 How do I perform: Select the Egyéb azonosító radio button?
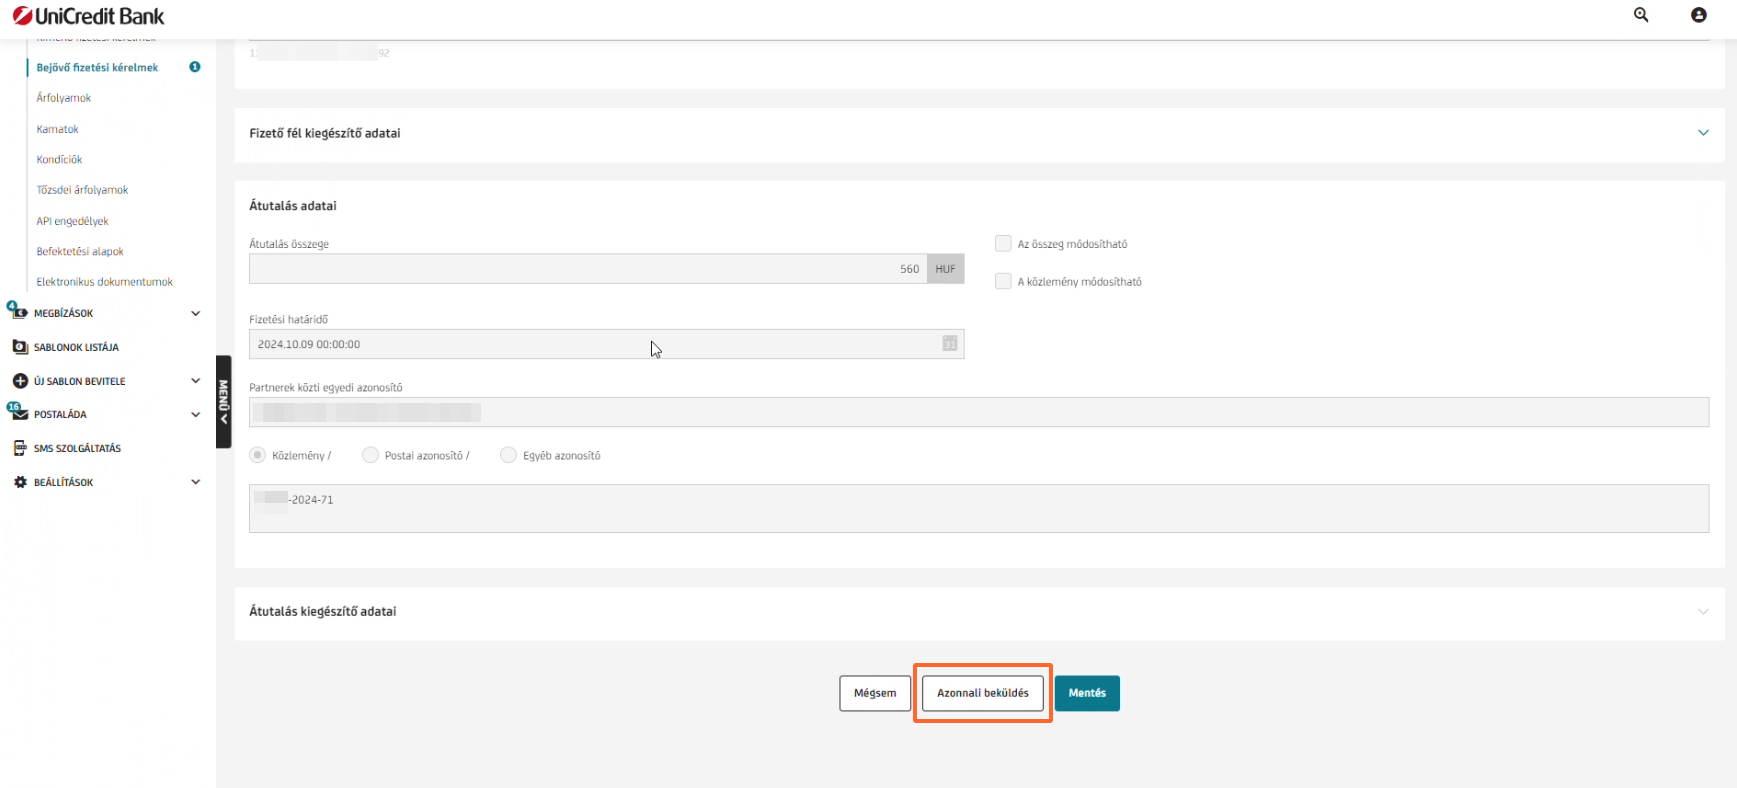point(508,455)
